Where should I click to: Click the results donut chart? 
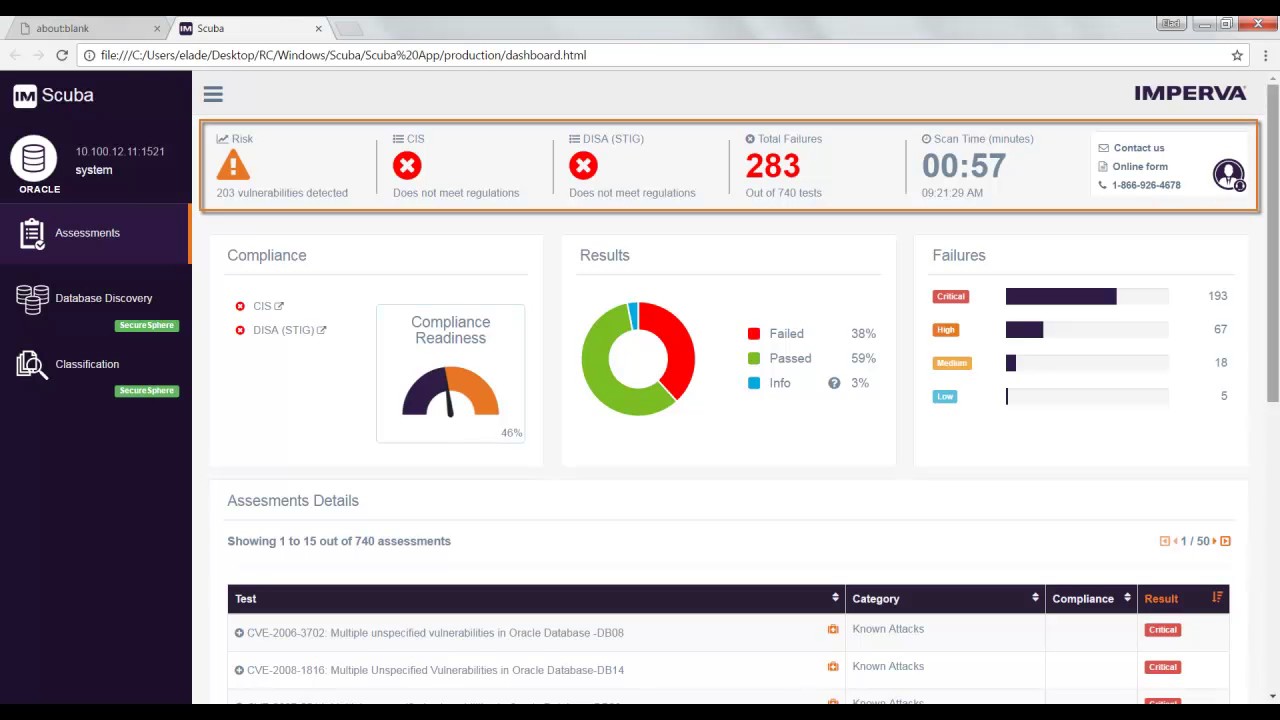pos(638,358)
